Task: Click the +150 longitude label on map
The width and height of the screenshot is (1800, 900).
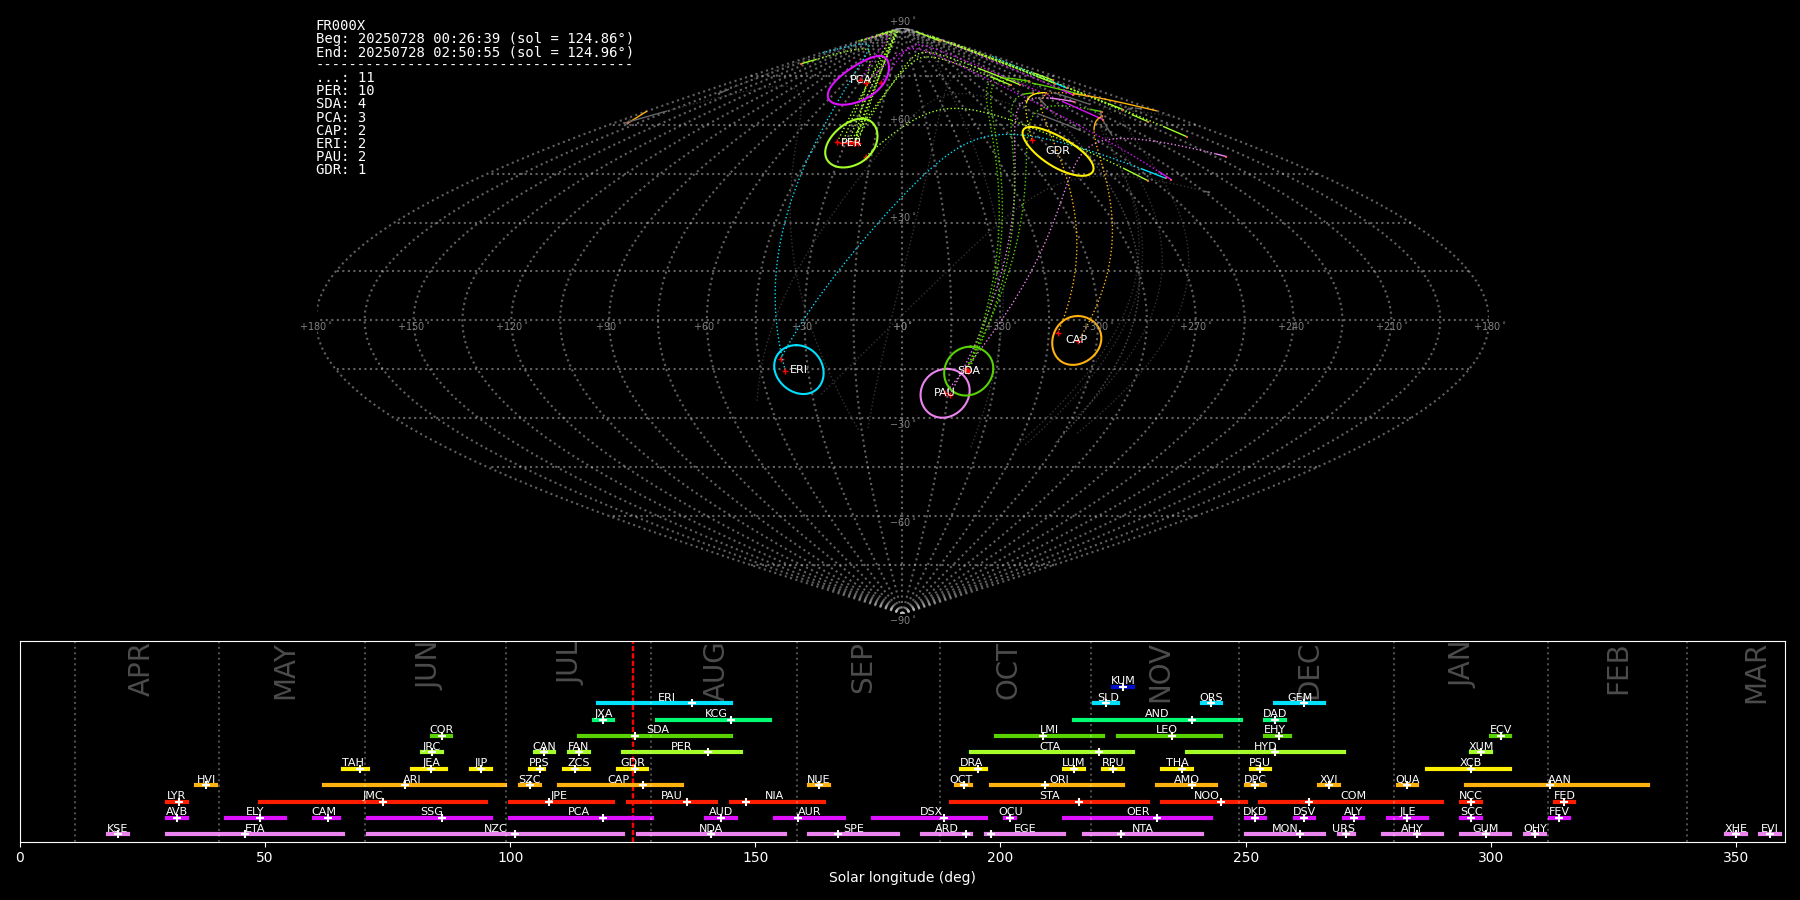Action: pyautogui.click(x=411, y=327)
